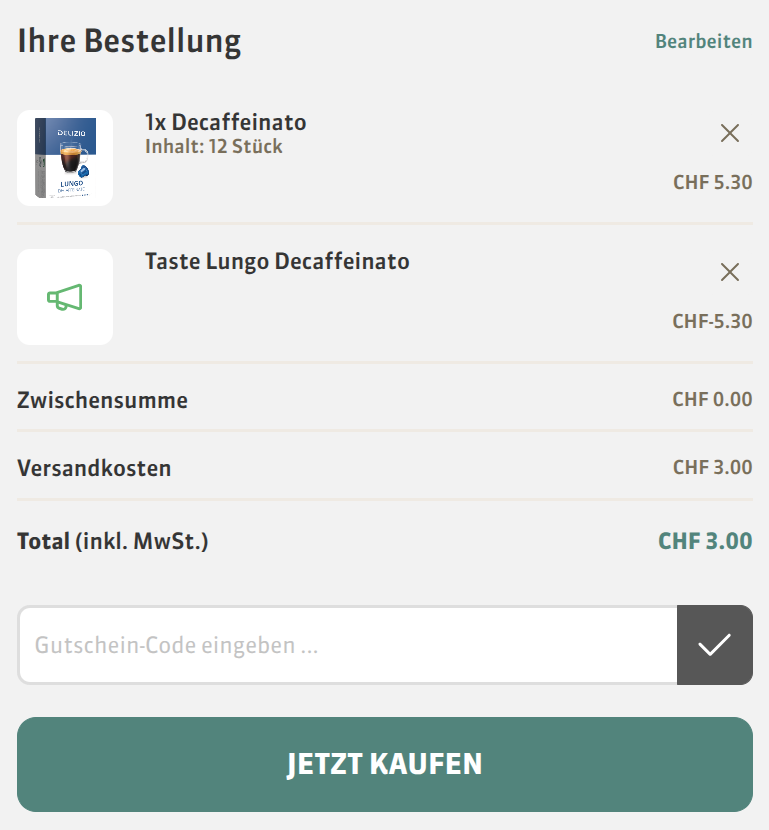Click the CHF-5.30 discount amount
The width and height of the screenshot is (769, 830).
click(712, 321)
